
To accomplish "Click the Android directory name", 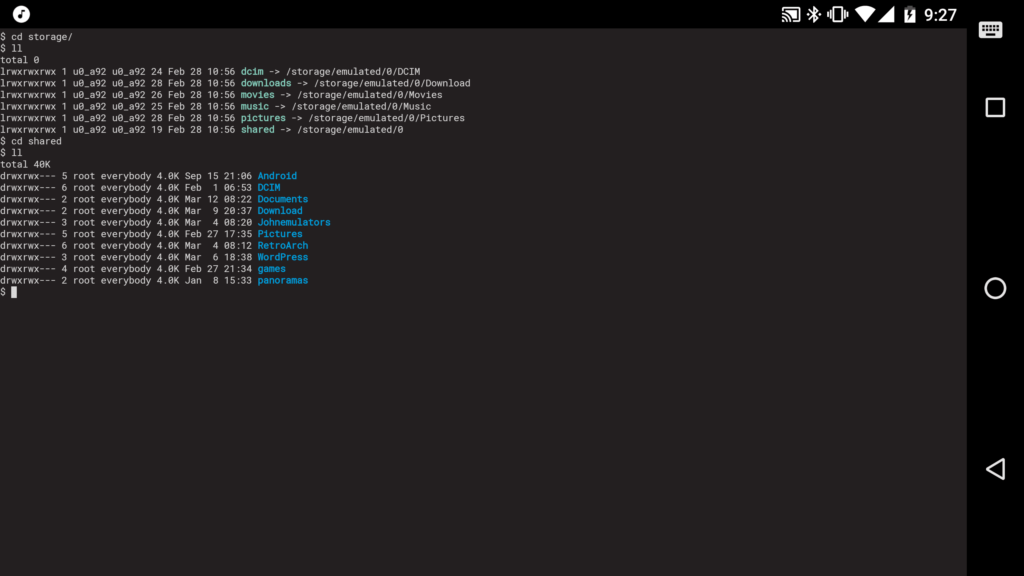I will 277,176.
